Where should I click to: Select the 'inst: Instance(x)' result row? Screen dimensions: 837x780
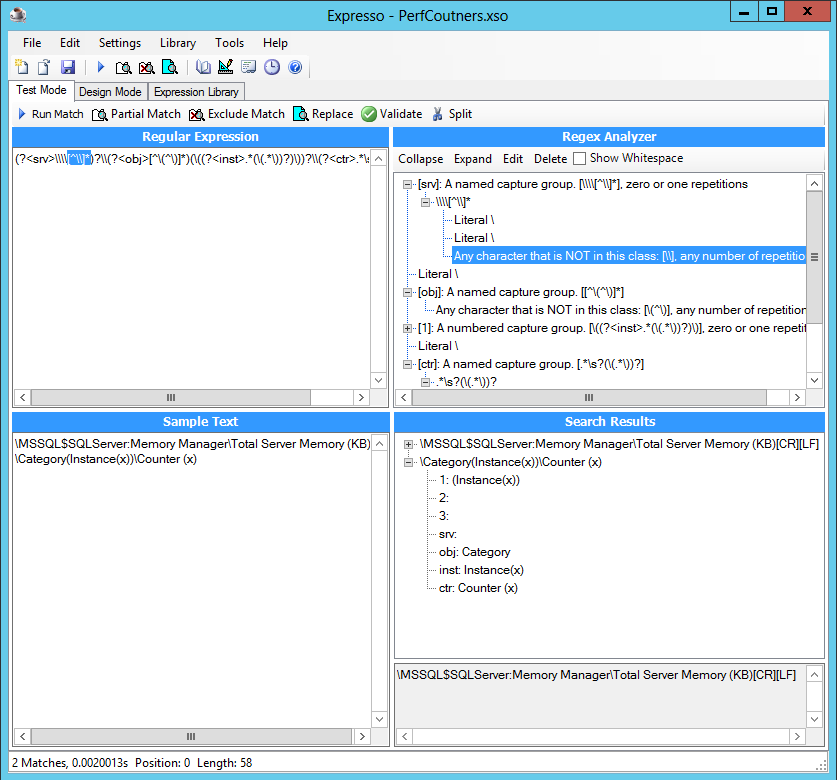481,570
